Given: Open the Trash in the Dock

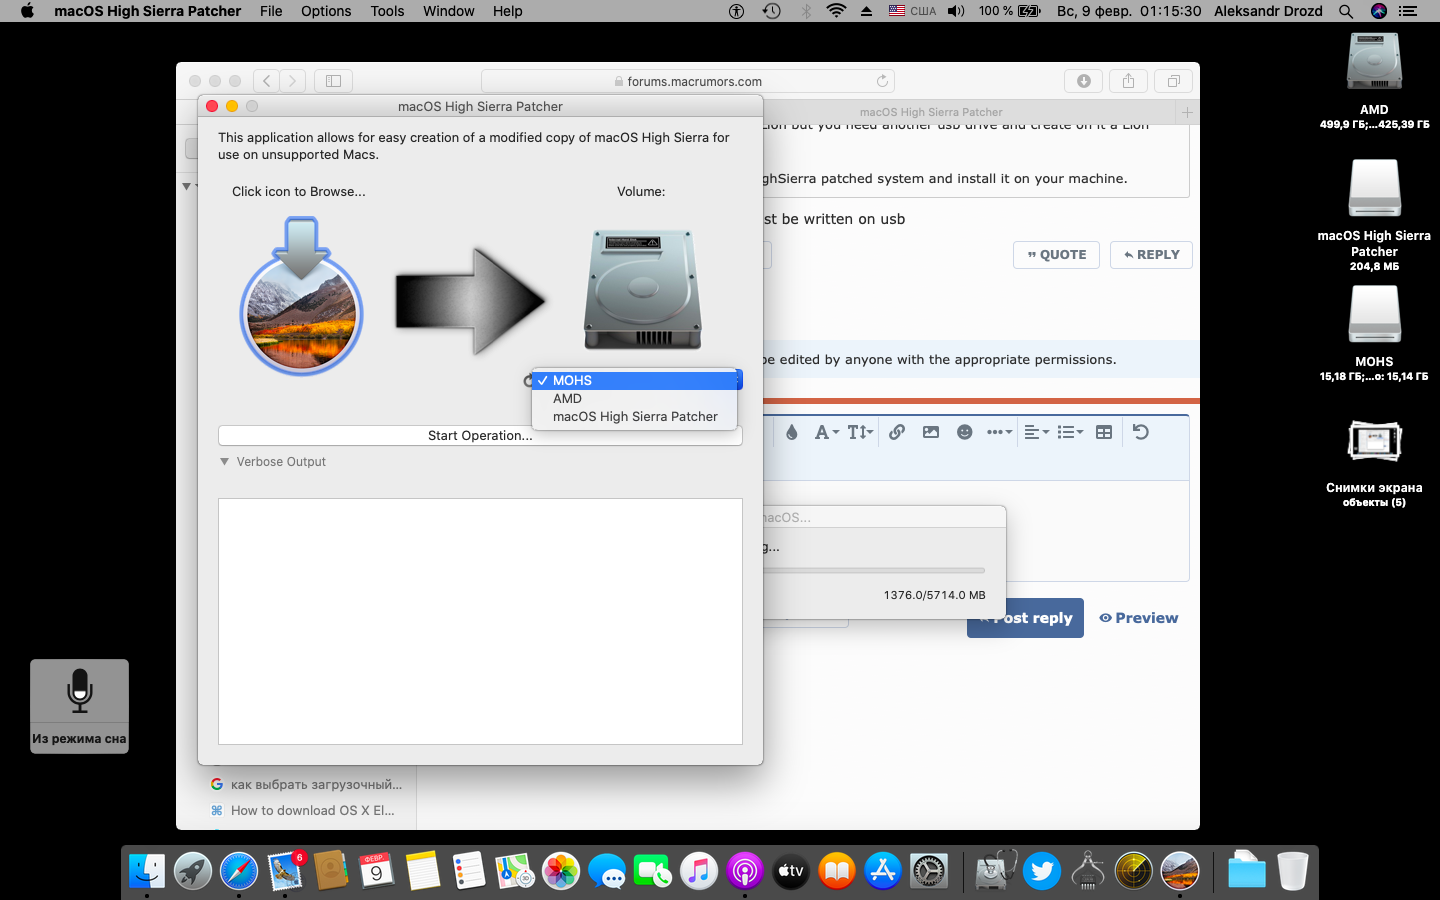Looking at the screenshot, I should [1293, 871].
